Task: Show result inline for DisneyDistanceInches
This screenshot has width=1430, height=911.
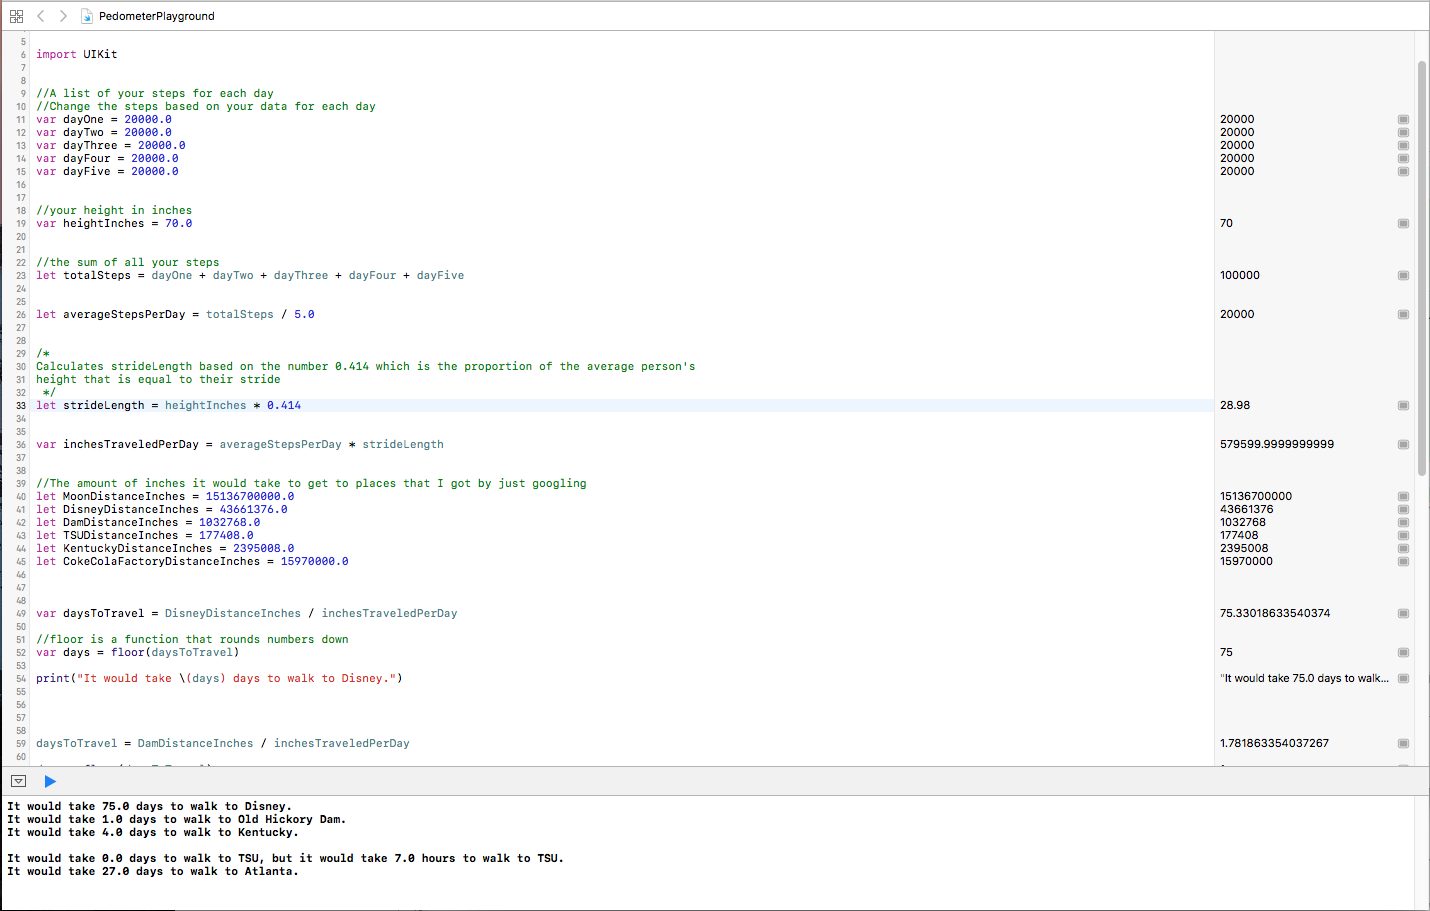Action: pos(1403,509)
